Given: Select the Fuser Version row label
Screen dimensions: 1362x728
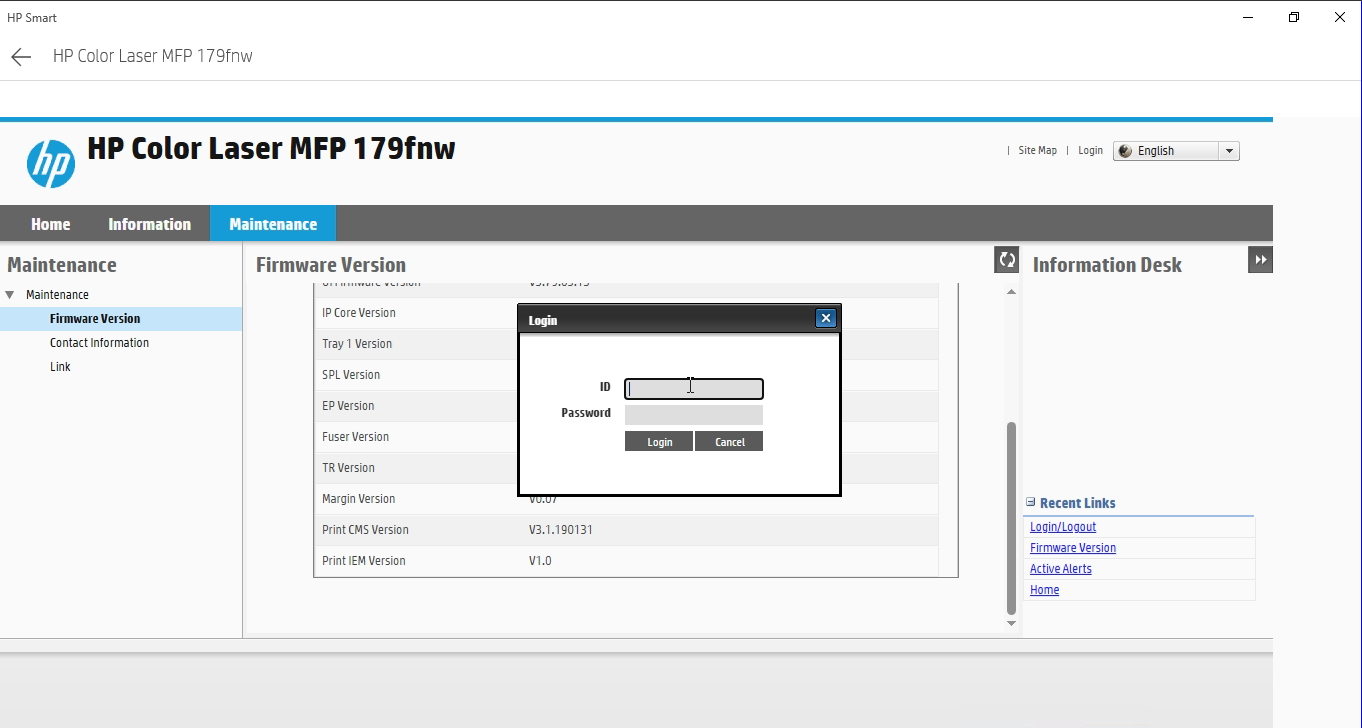Looking at the screenshot, I should tap(355, 437).
